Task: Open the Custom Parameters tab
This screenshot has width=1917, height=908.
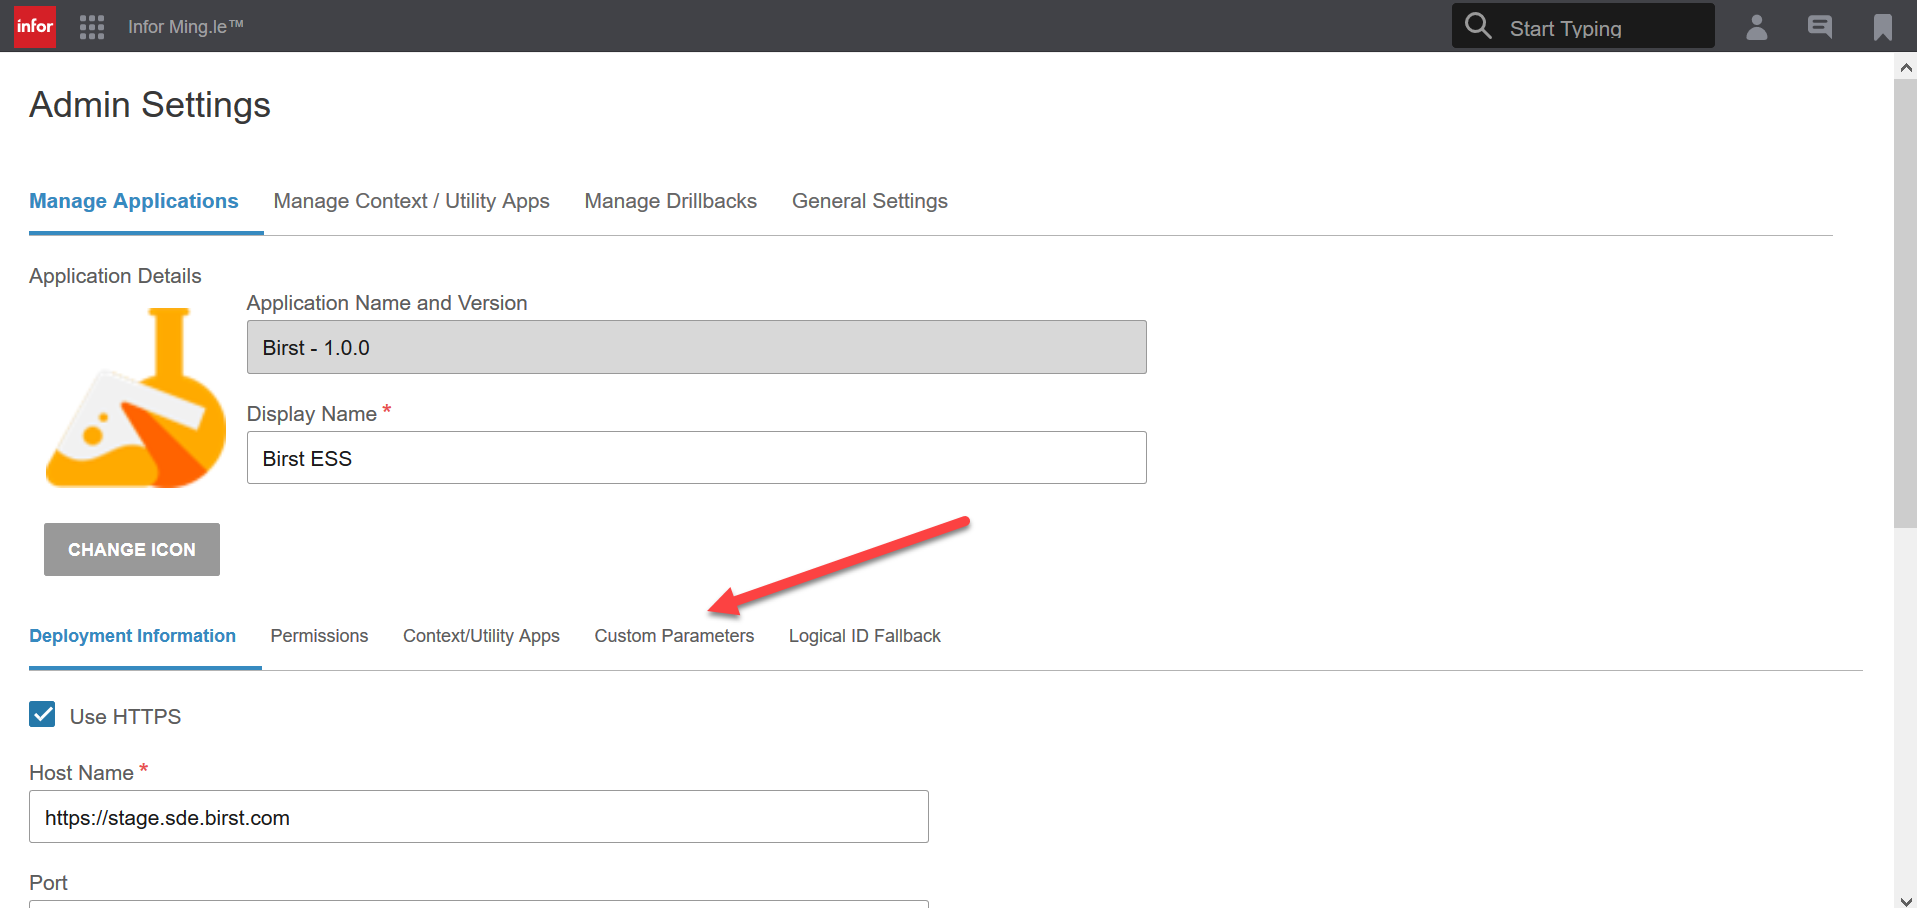Action: (x=674, y=636)
